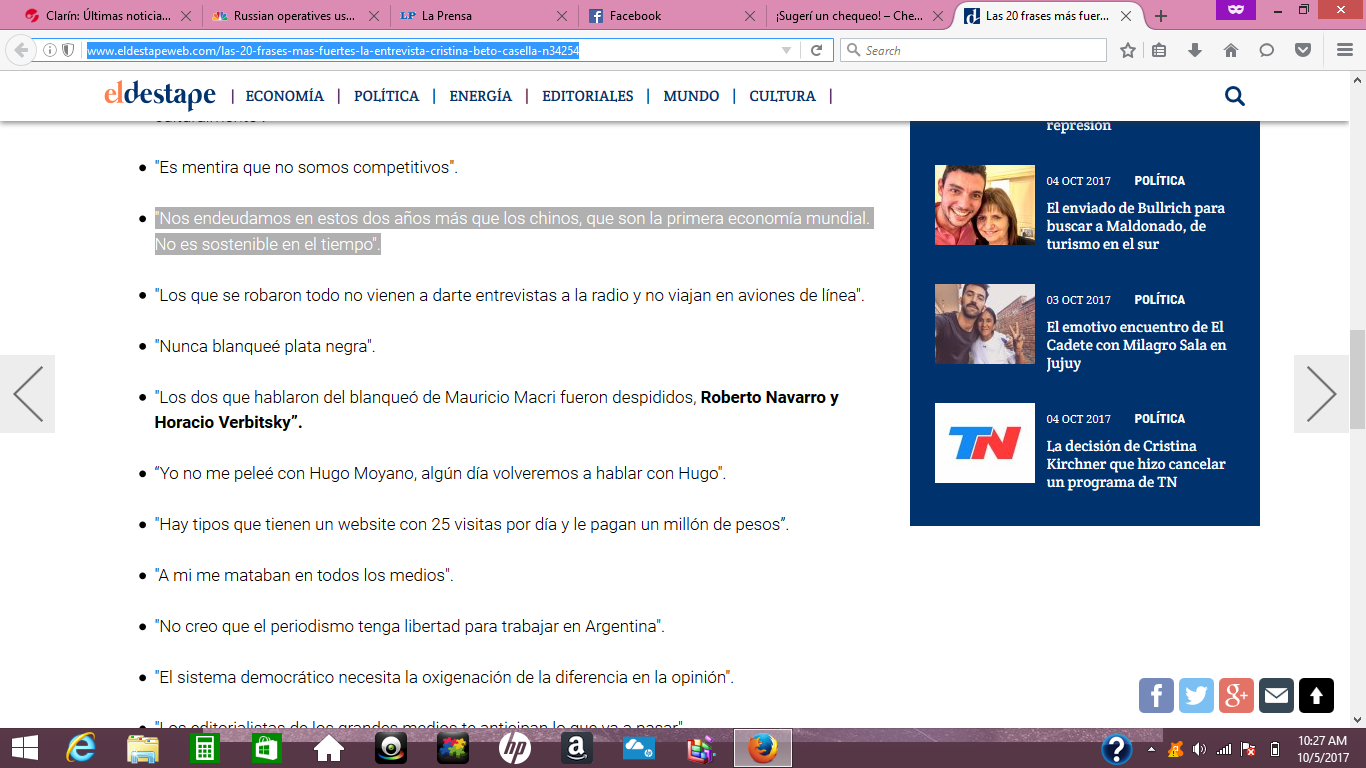
Task: Open the Windows Store taskbar icon
Action: click(267, 748)
